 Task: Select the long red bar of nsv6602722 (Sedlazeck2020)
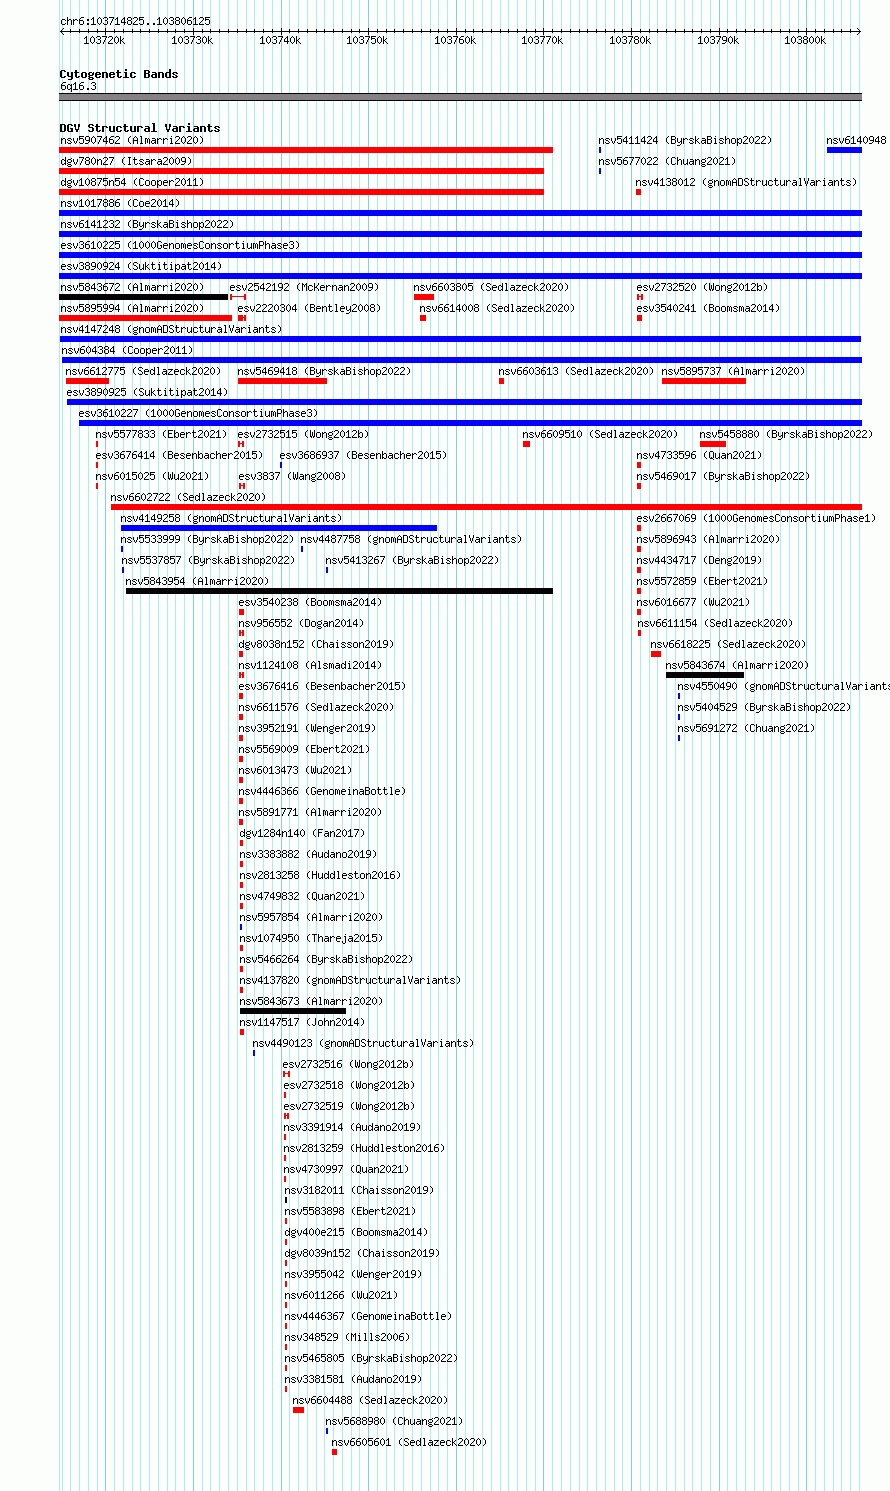pyautogui.click(x=486, y=507)
